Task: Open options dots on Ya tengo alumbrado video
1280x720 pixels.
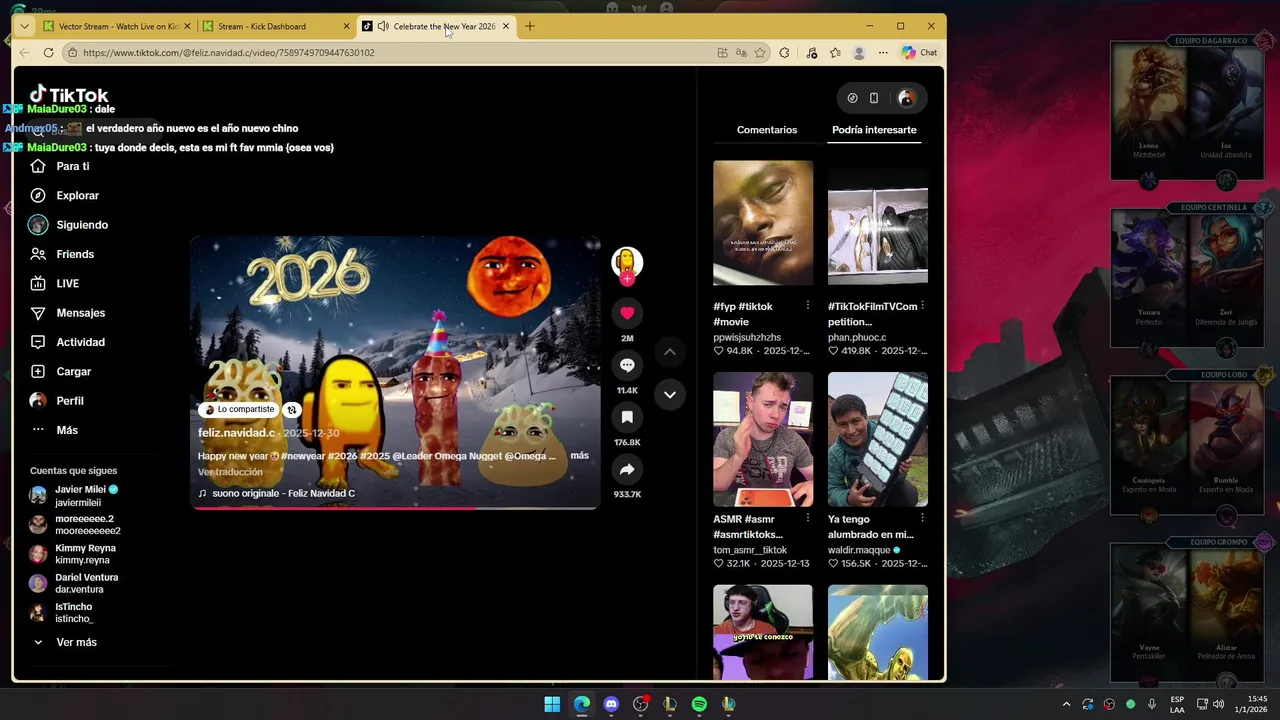Action: [922, 518]
